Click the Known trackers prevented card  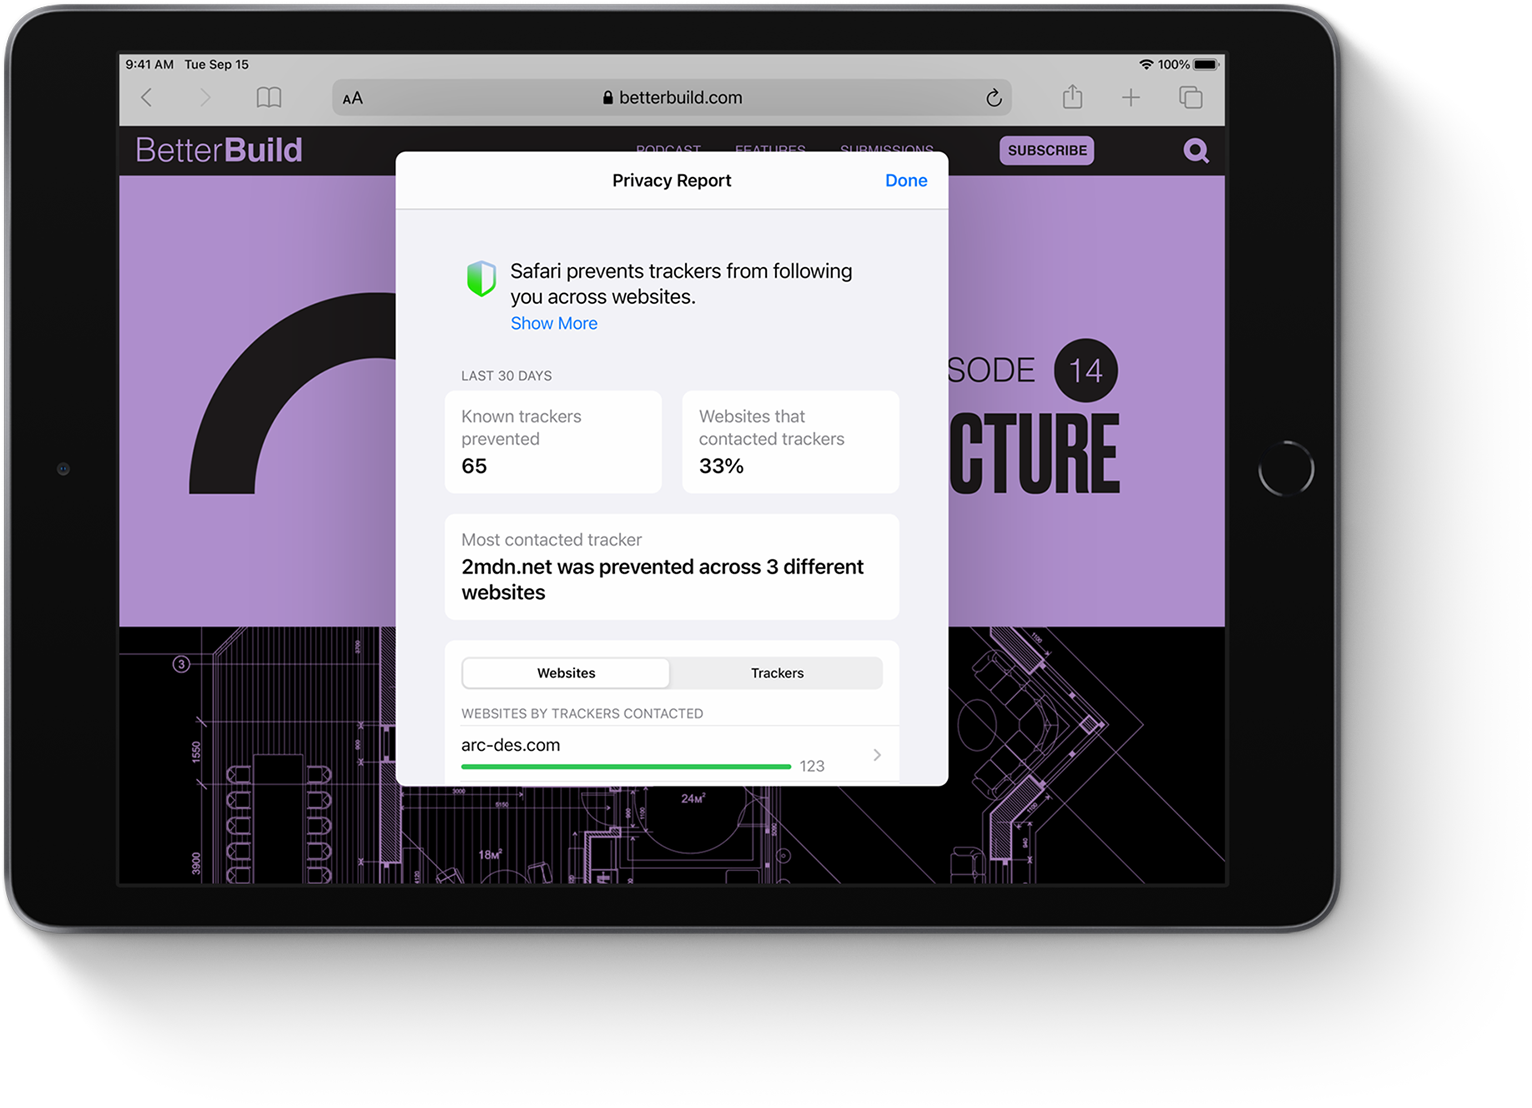(x=553, y=442)
